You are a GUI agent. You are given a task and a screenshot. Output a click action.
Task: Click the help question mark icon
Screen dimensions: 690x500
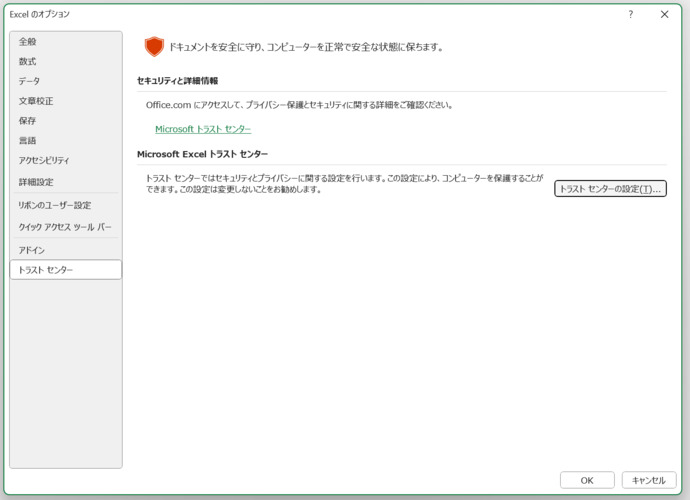631,15
